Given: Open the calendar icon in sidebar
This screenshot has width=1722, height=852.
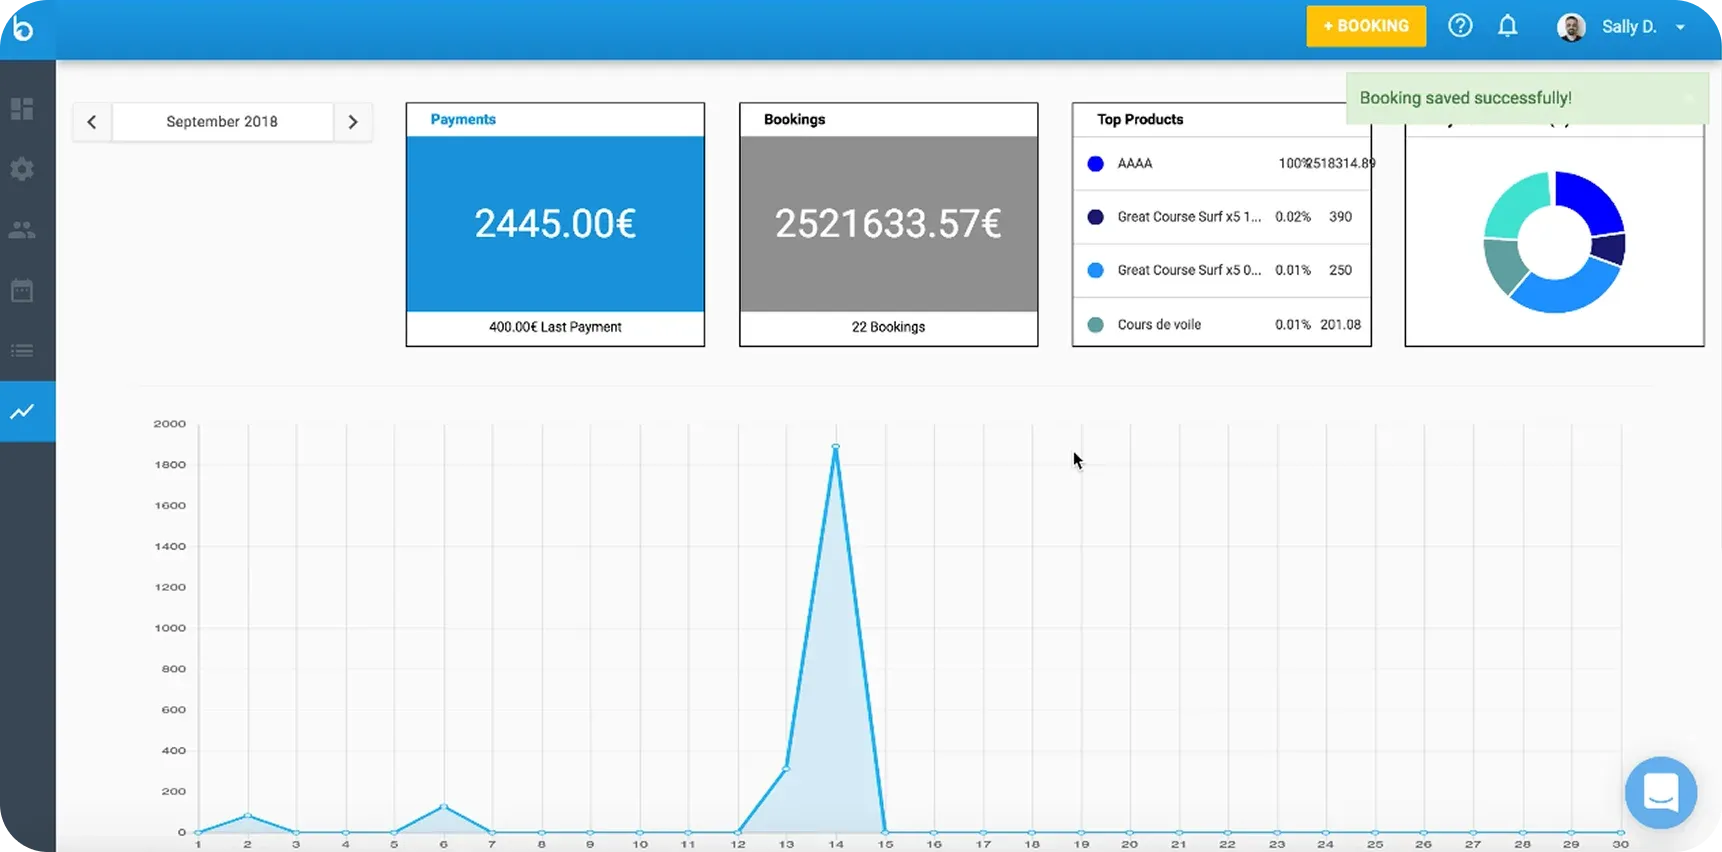Looking at the screenshot, I should (22, 291).
